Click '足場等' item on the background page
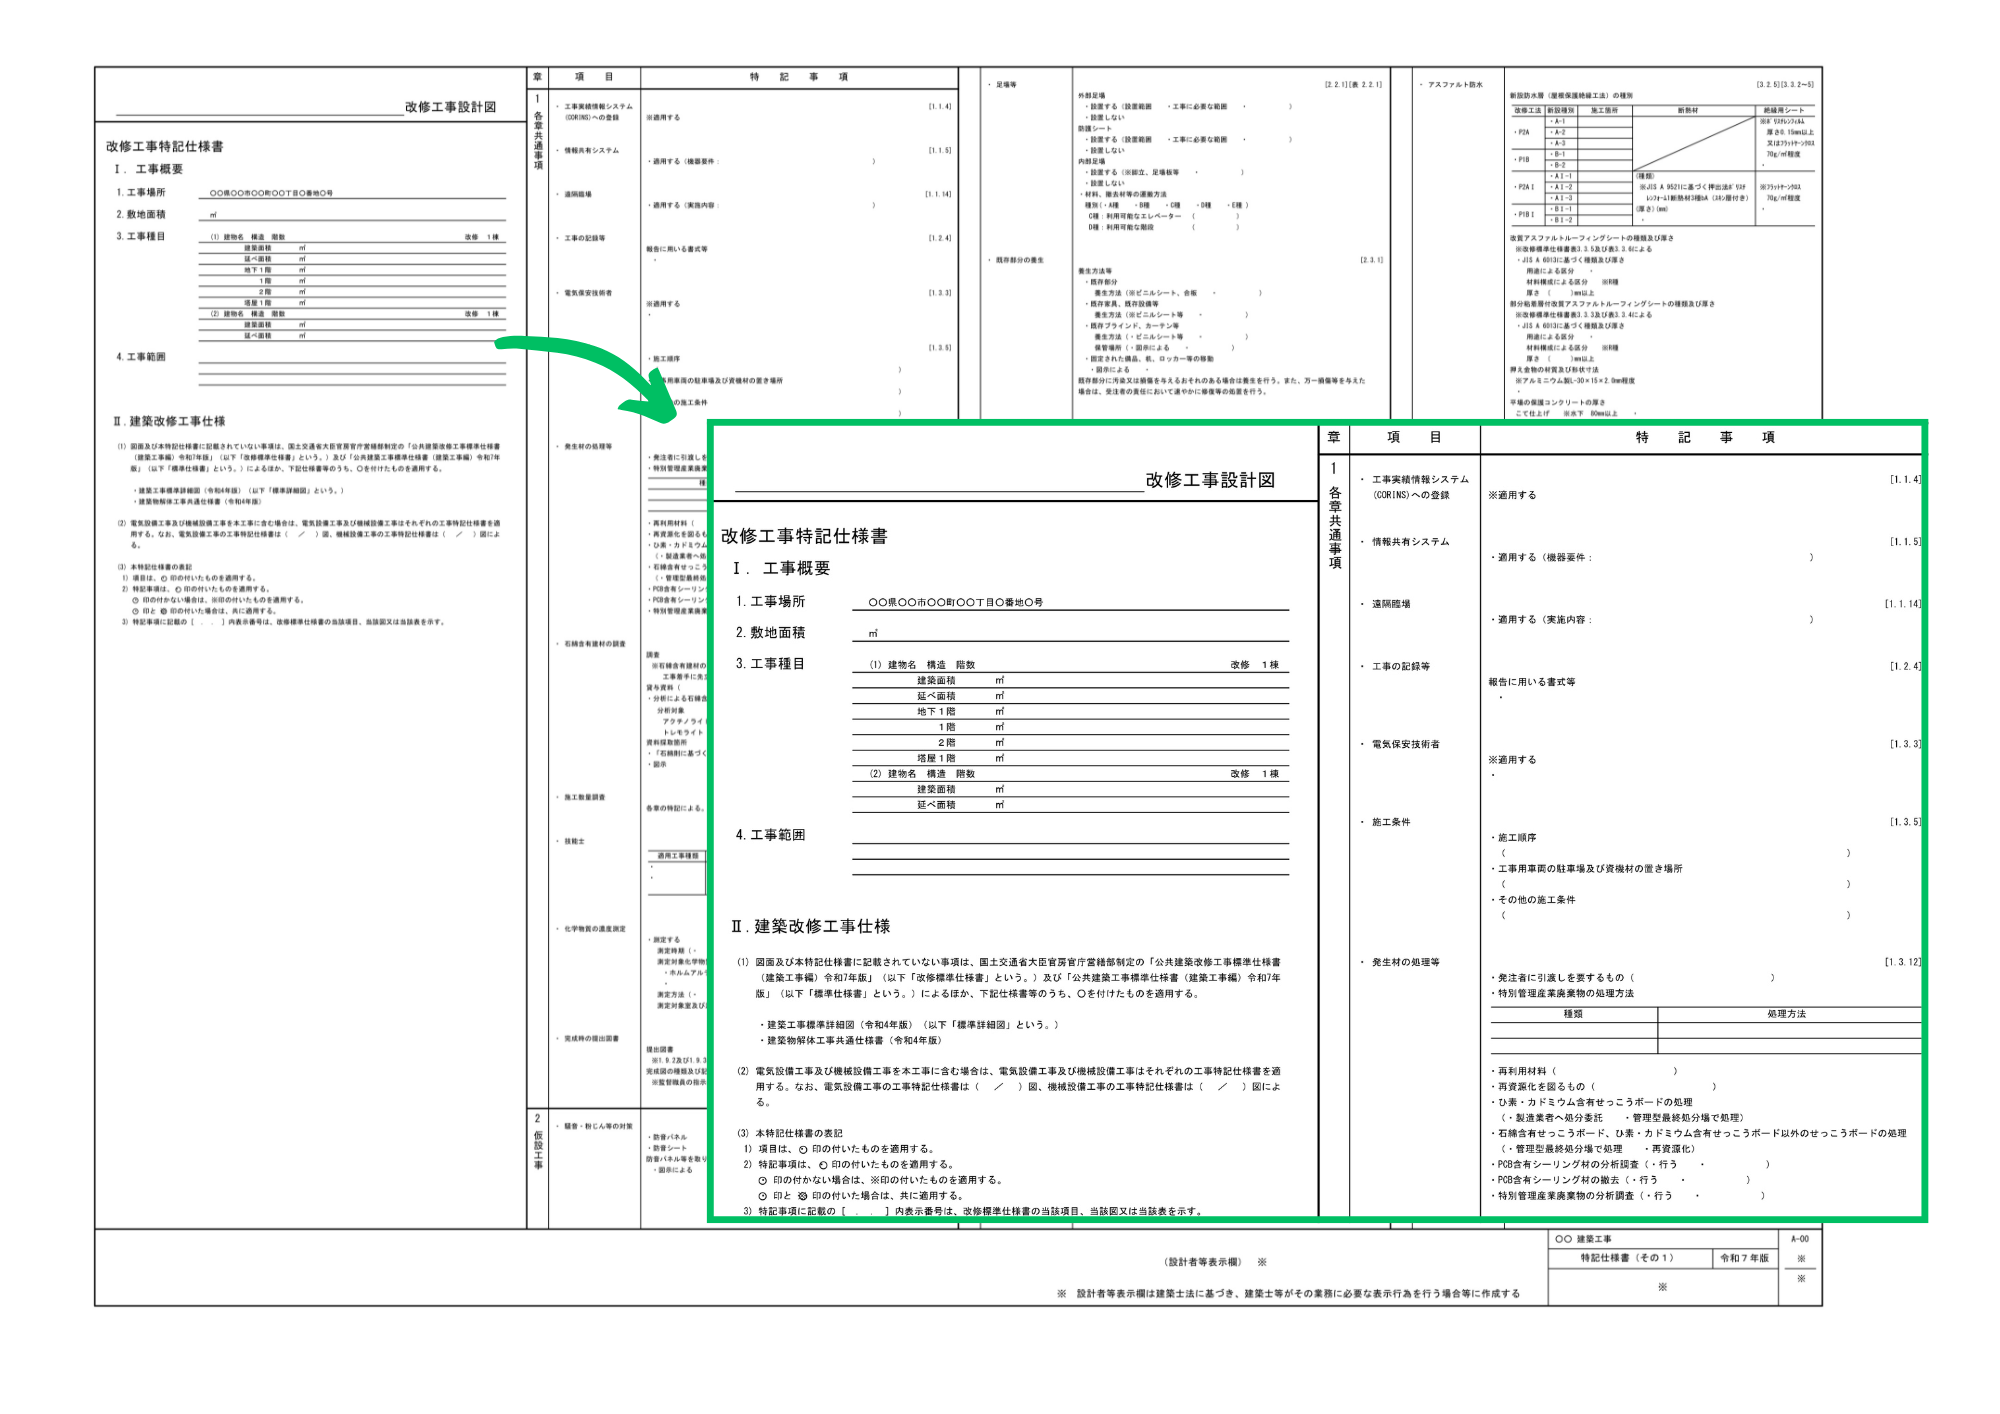This screenshot has height=1414, width=2000. point(1006,85)
